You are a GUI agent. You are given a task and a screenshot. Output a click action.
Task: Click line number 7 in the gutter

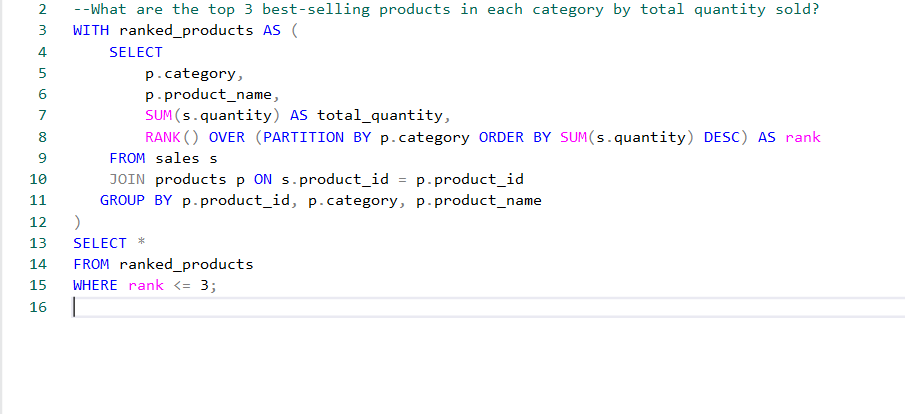pos(42,115)
